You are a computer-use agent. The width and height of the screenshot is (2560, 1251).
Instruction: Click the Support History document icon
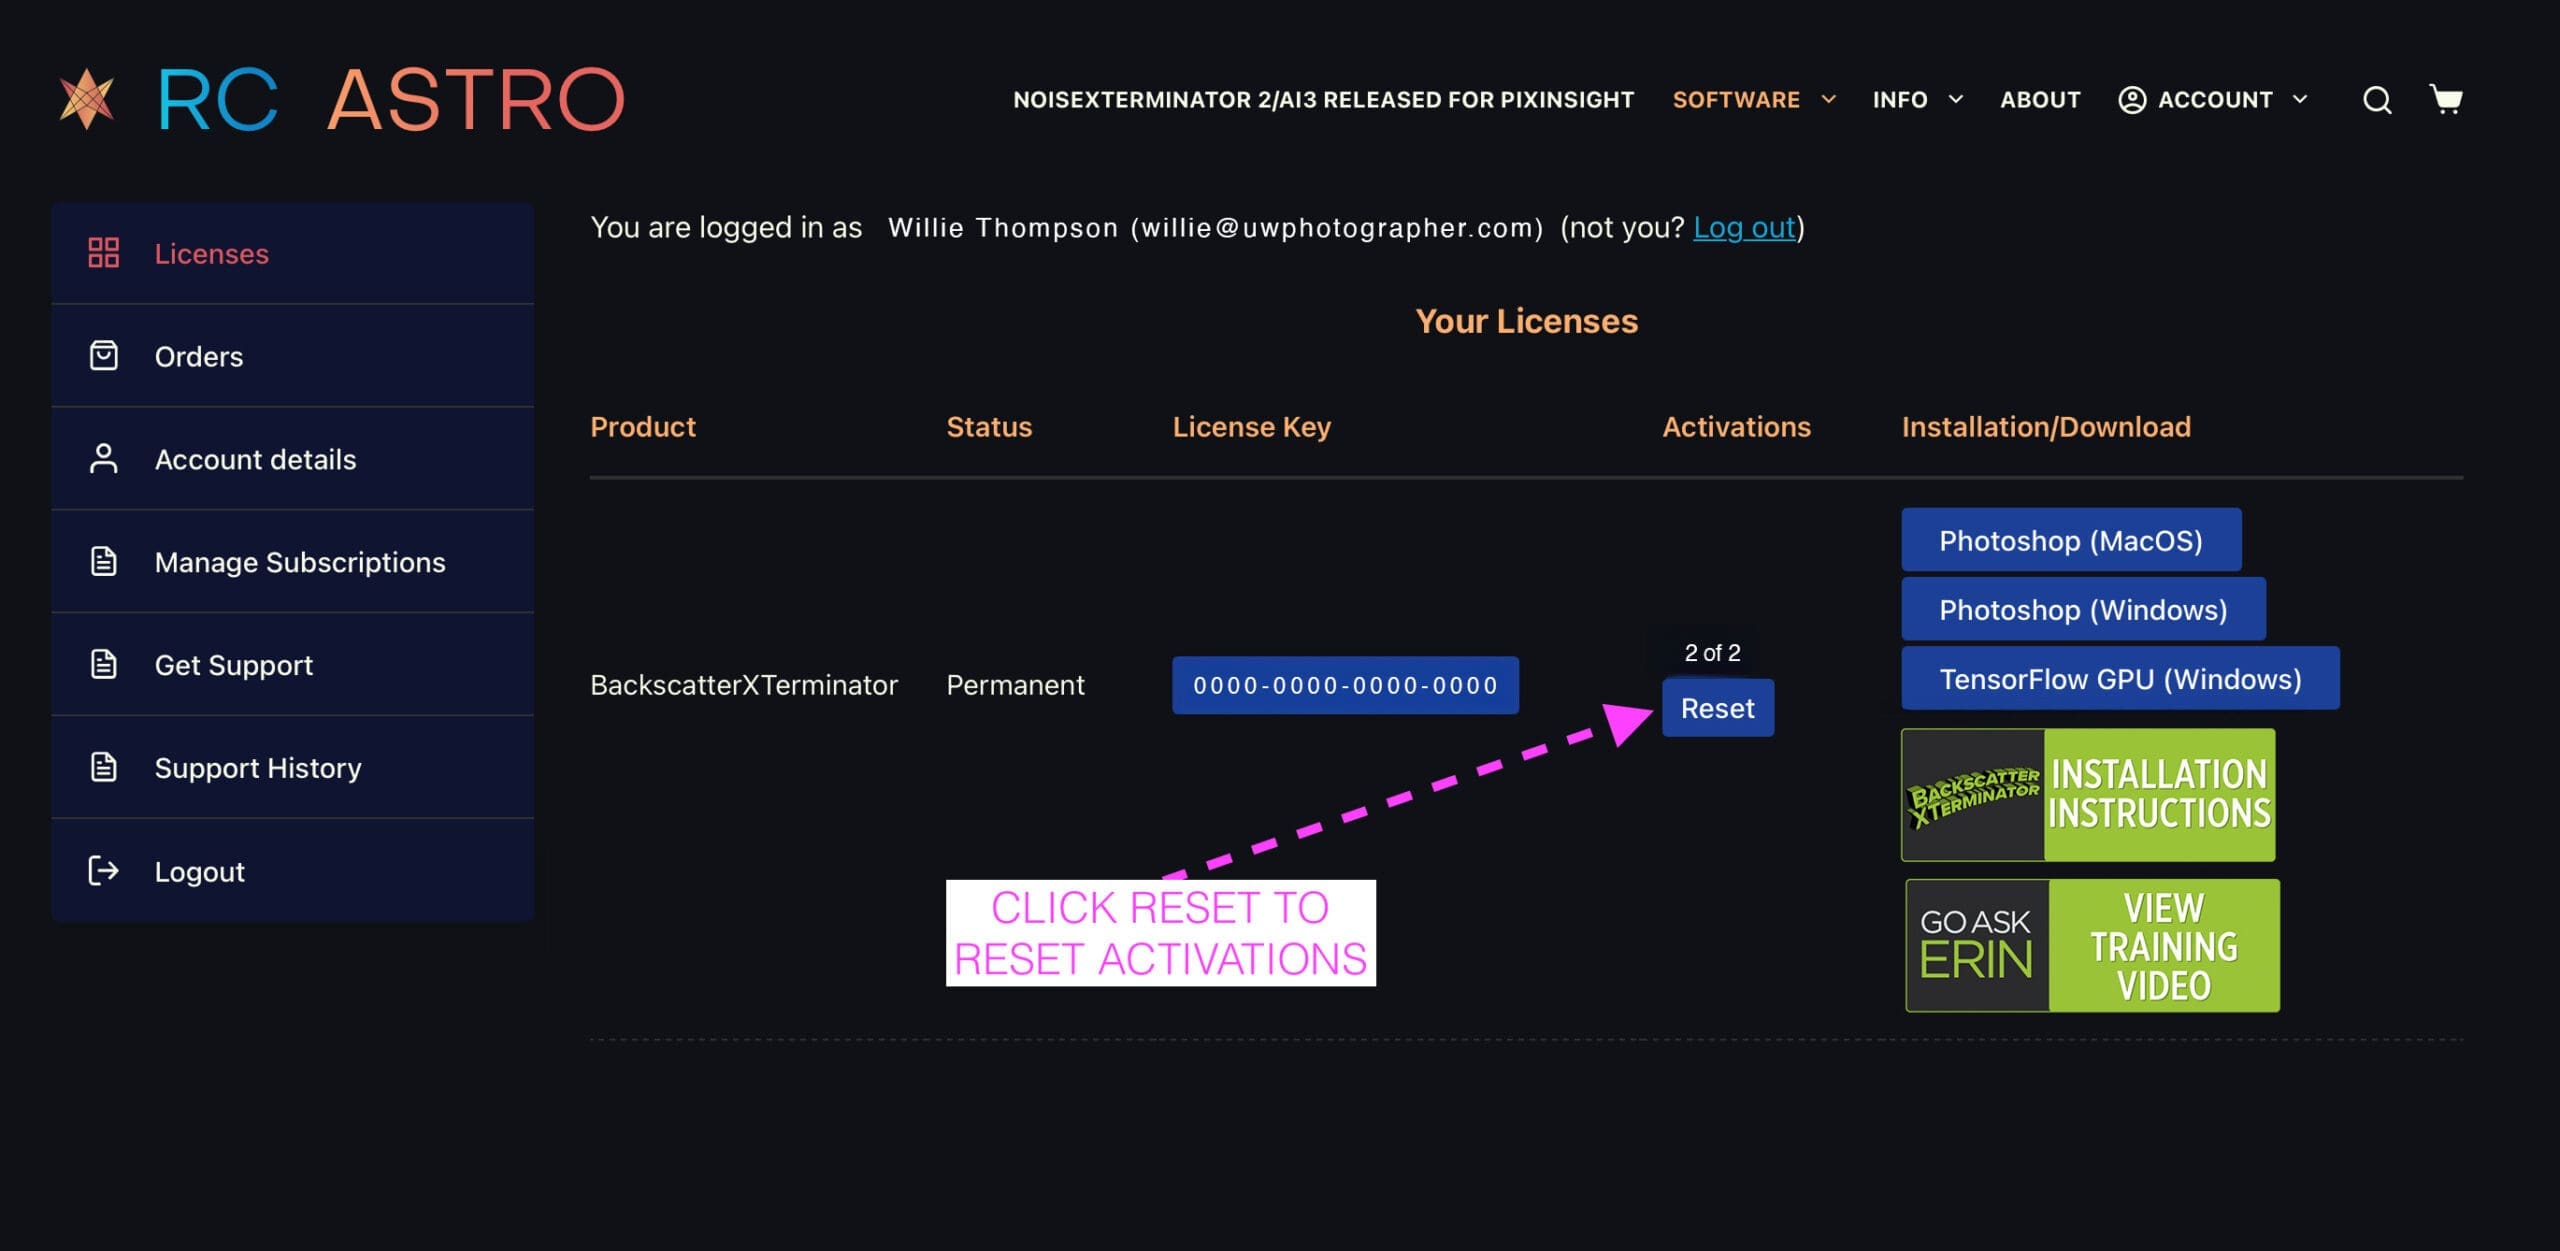pos(104,768)
